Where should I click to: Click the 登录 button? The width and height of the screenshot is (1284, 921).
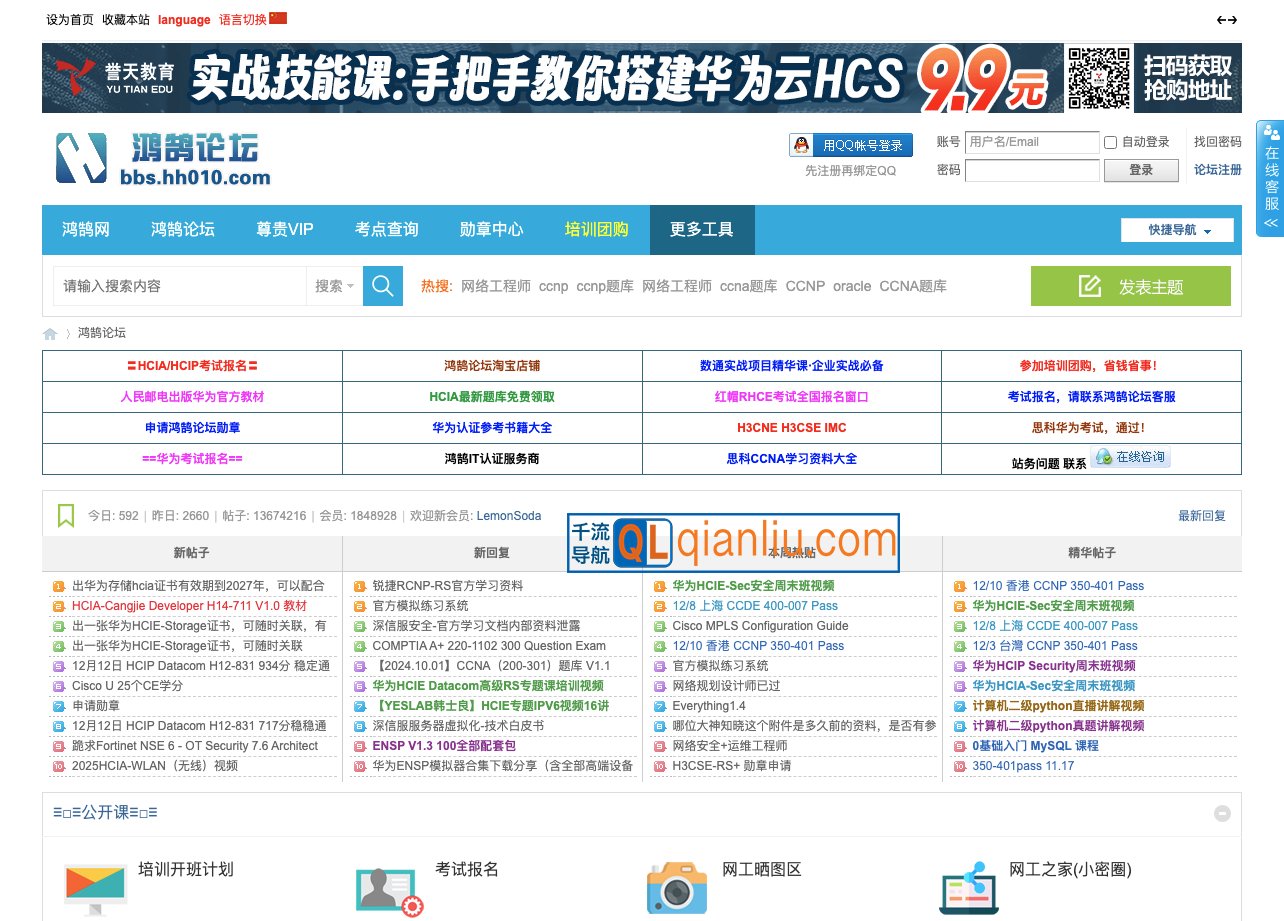click(x=1141, y=170)
